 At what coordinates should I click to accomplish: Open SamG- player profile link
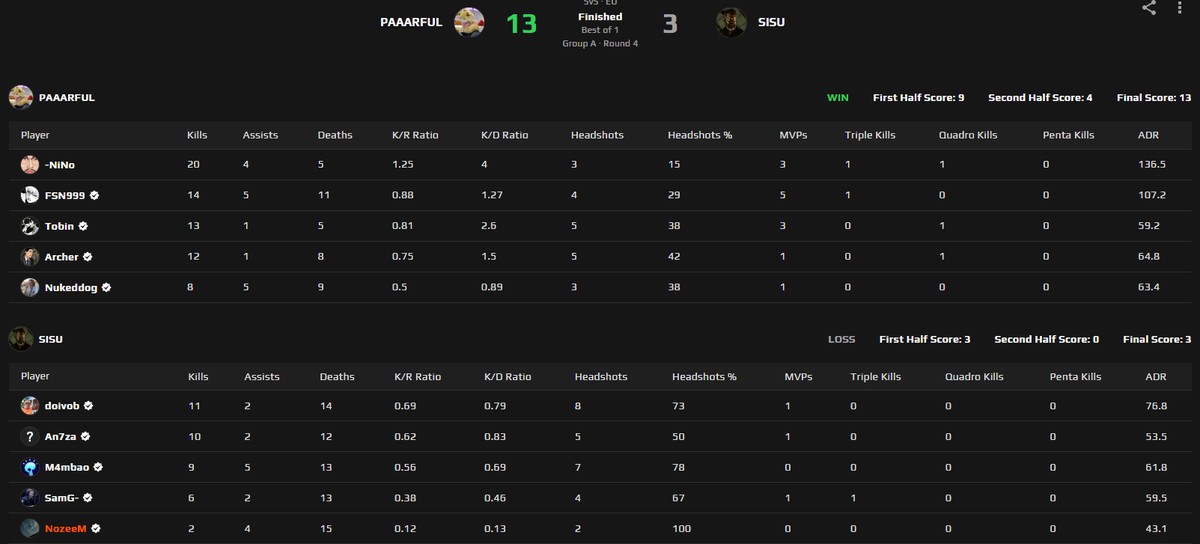(x=62, y=498)
